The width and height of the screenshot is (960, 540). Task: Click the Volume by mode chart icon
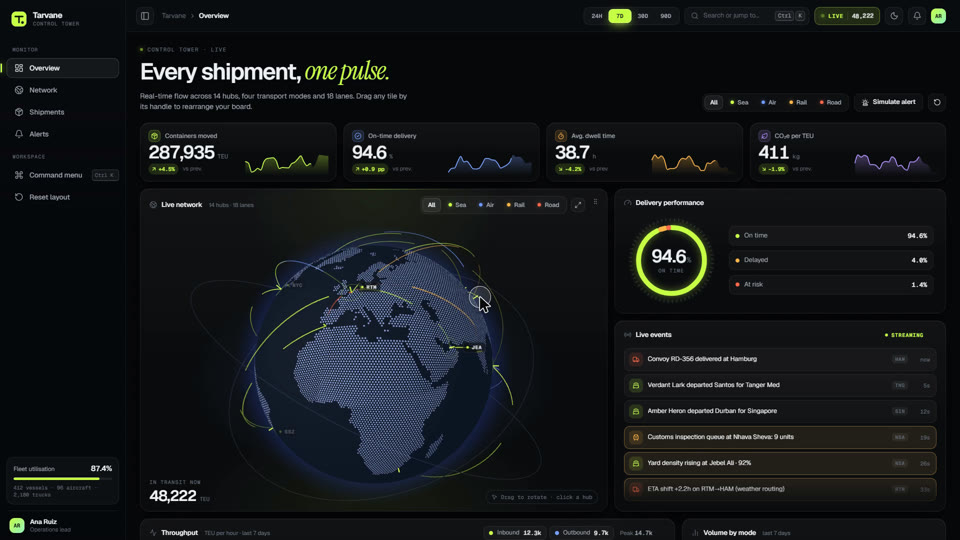click(x=695, y=533)
